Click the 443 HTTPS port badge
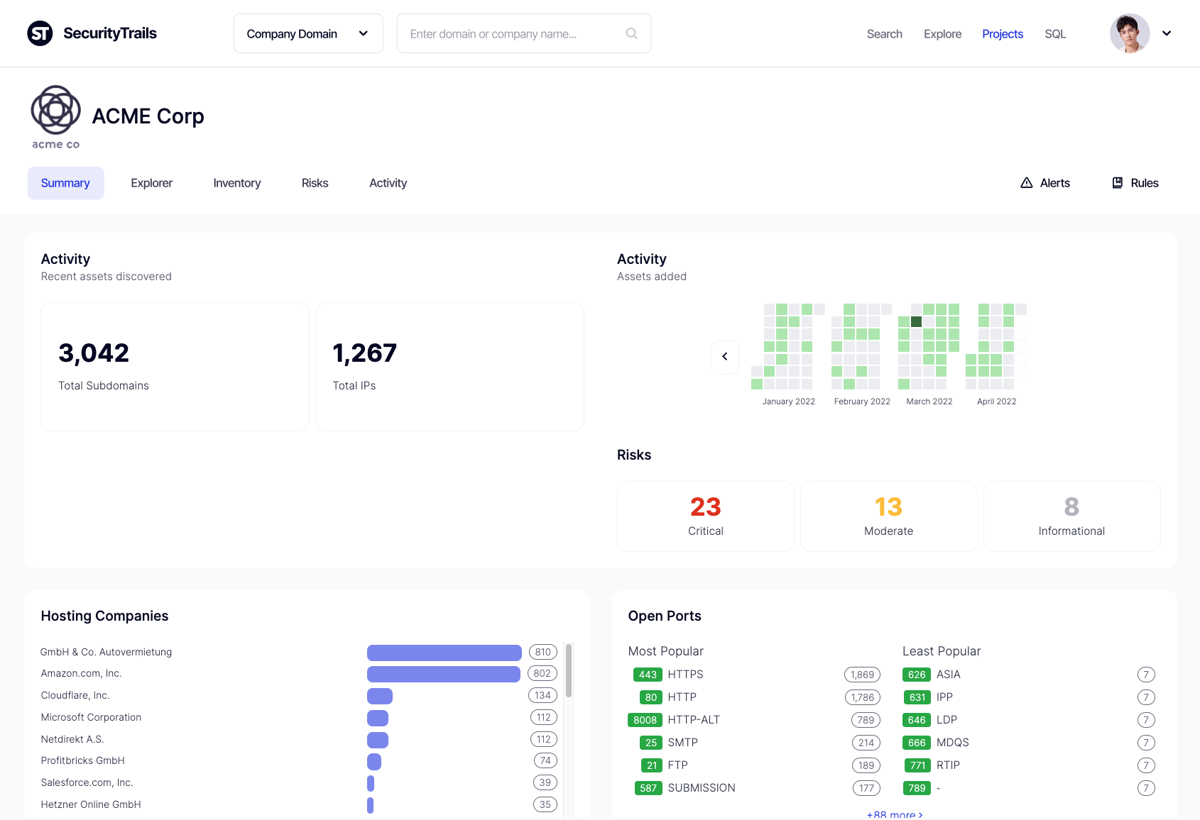The height and width of the screenshot is (820, 1200). (x=648, y=674)
